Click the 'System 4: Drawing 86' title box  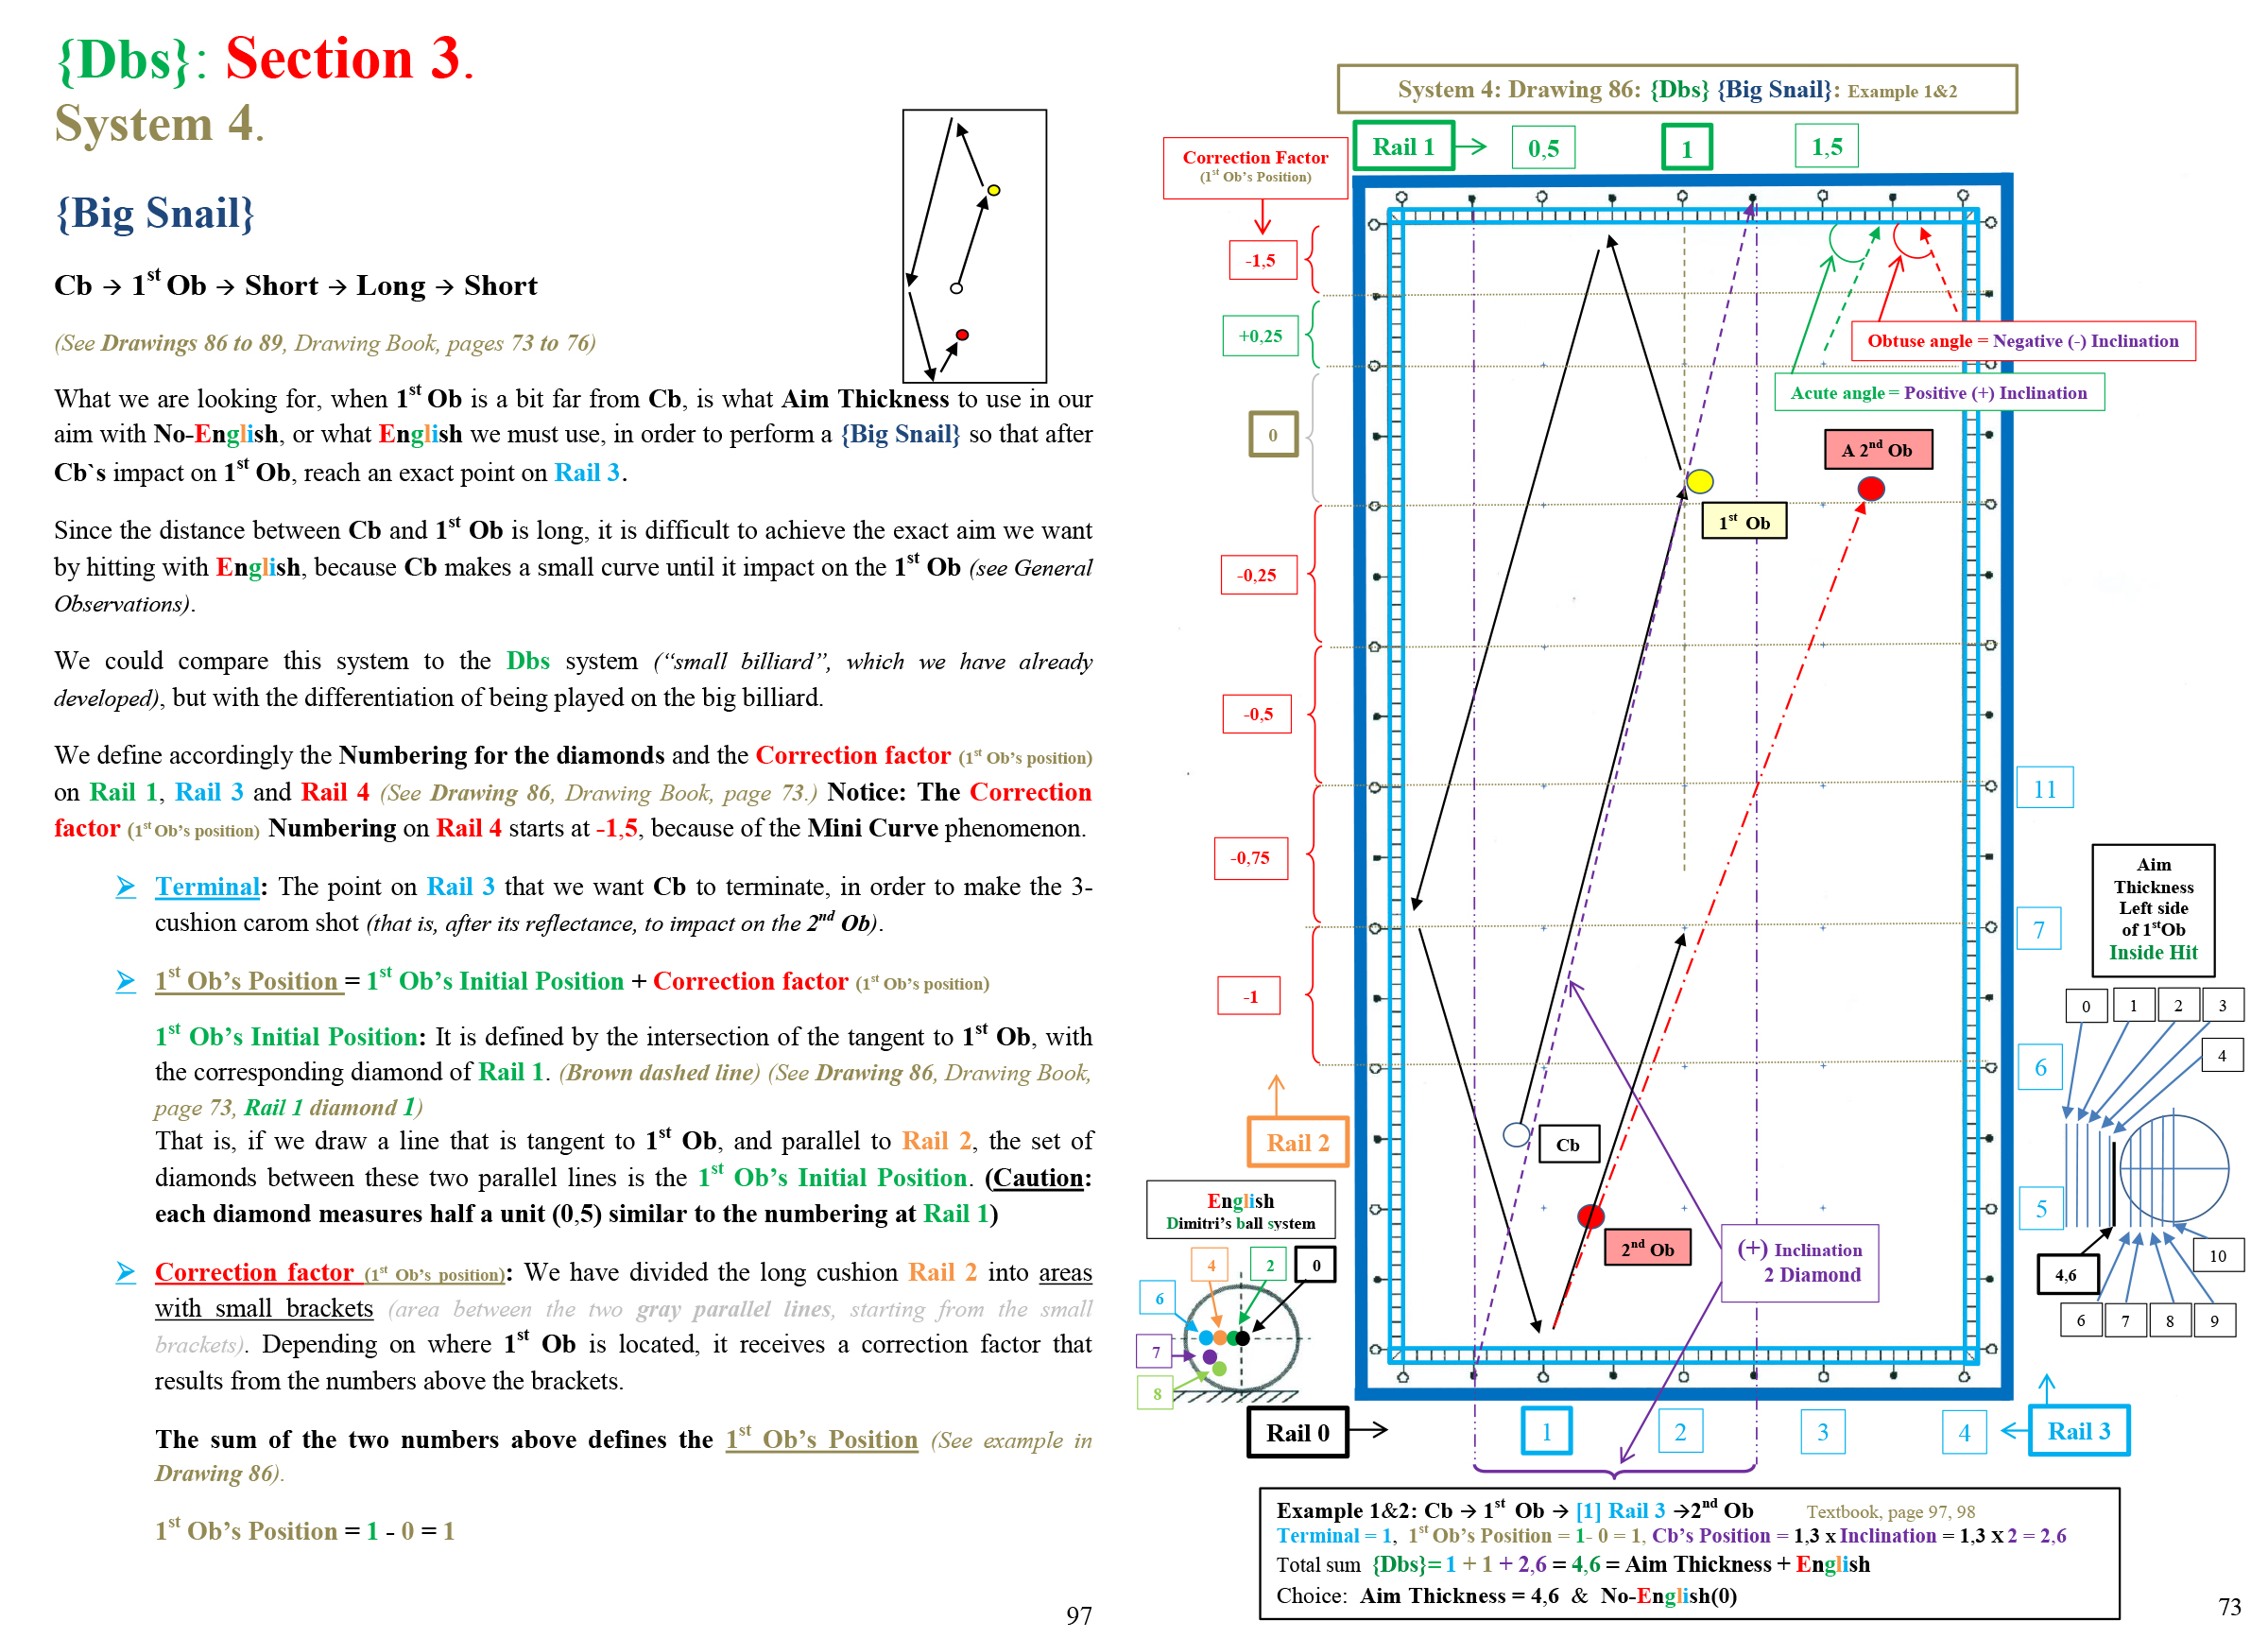click(x=1678, y=90)
